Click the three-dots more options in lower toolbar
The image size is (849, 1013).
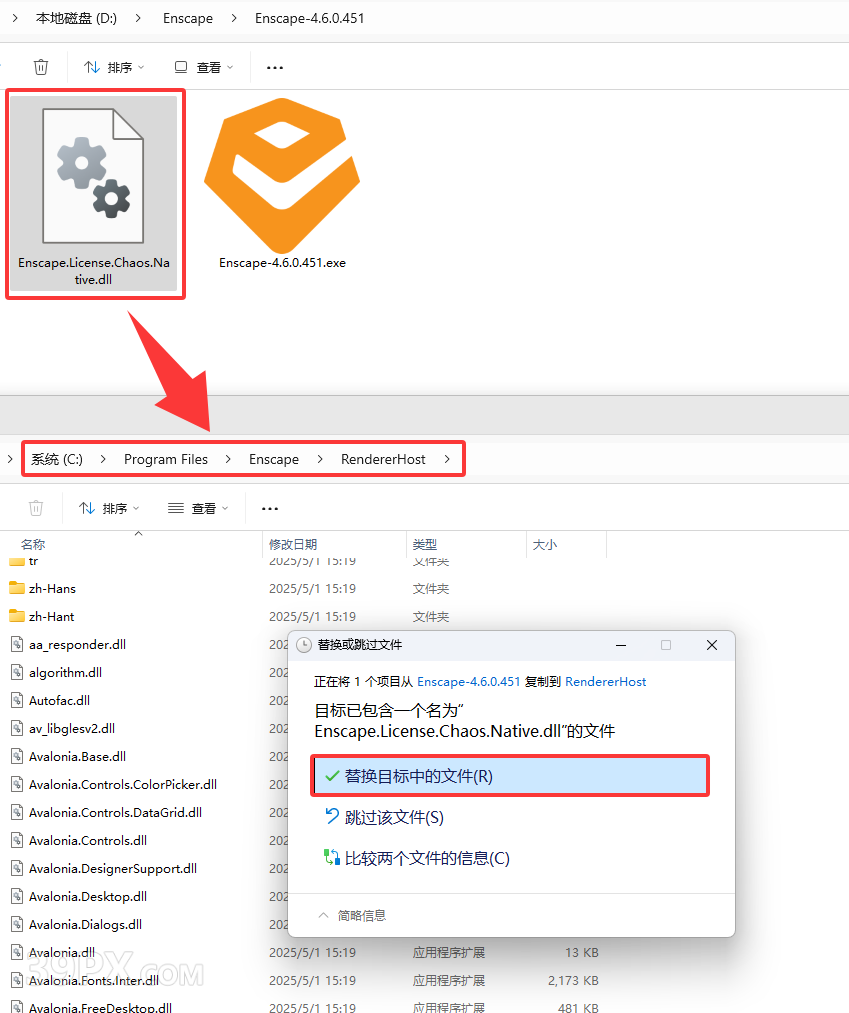tap(270, 508)
